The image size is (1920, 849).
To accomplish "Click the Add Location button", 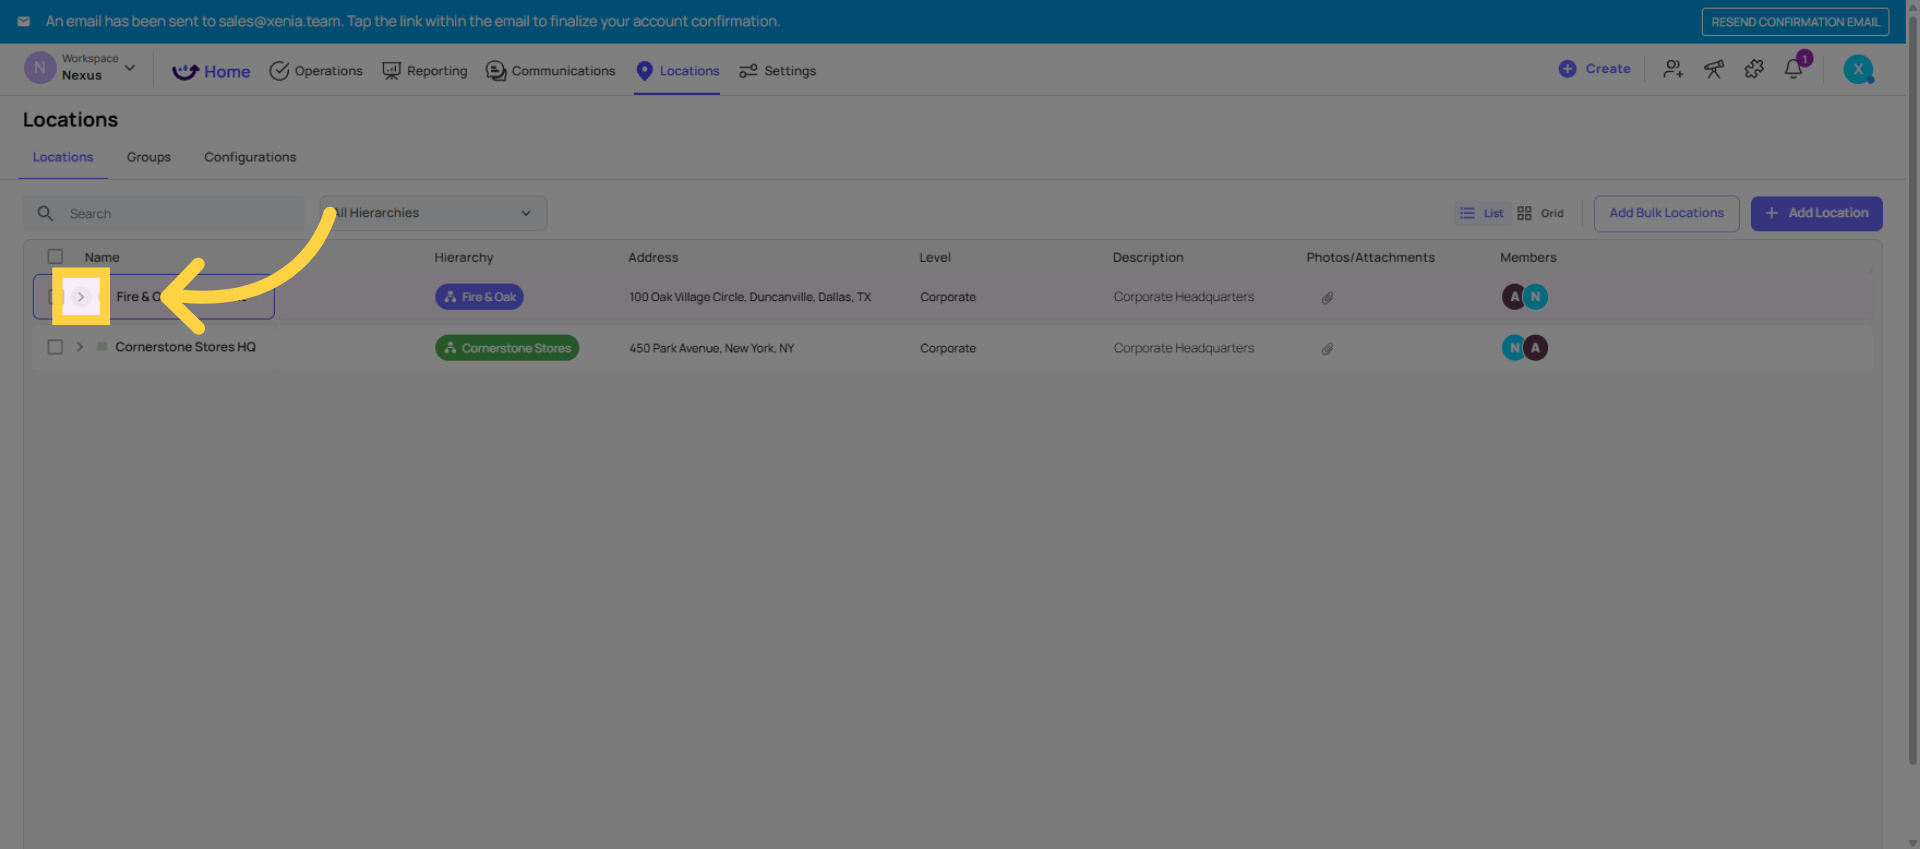I will click(1816, 213).
